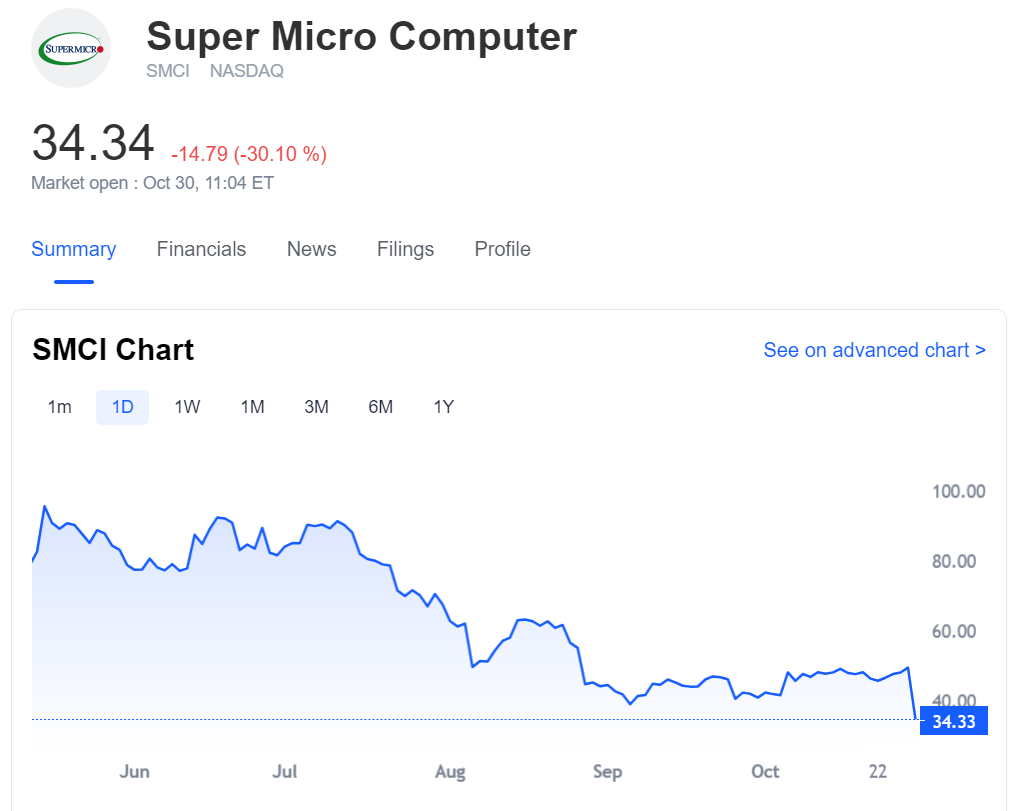Click the Aug label on the time axis
The width and height of the screenshot is (1022, 811).
[x=450, y=772]
